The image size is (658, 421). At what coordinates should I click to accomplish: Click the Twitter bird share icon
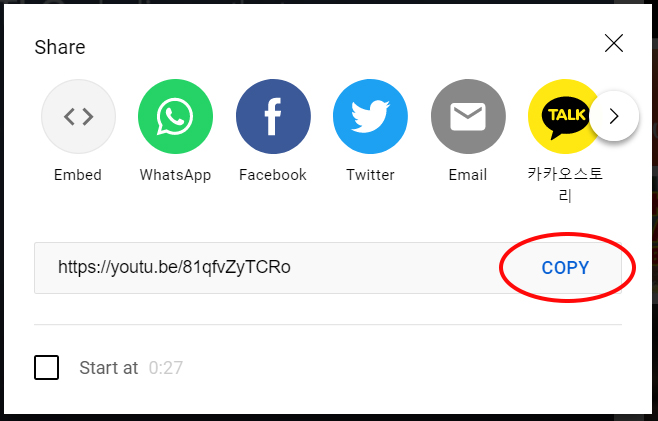370,116
